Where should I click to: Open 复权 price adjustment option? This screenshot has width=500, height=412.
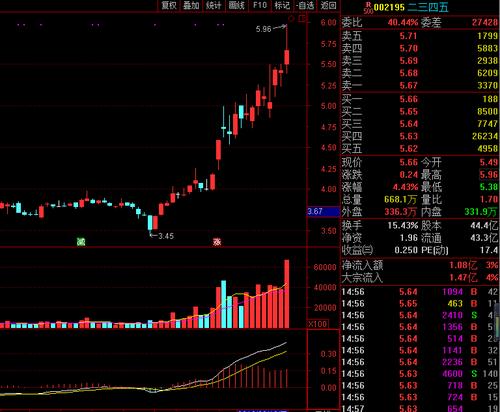tap(169, 5)
